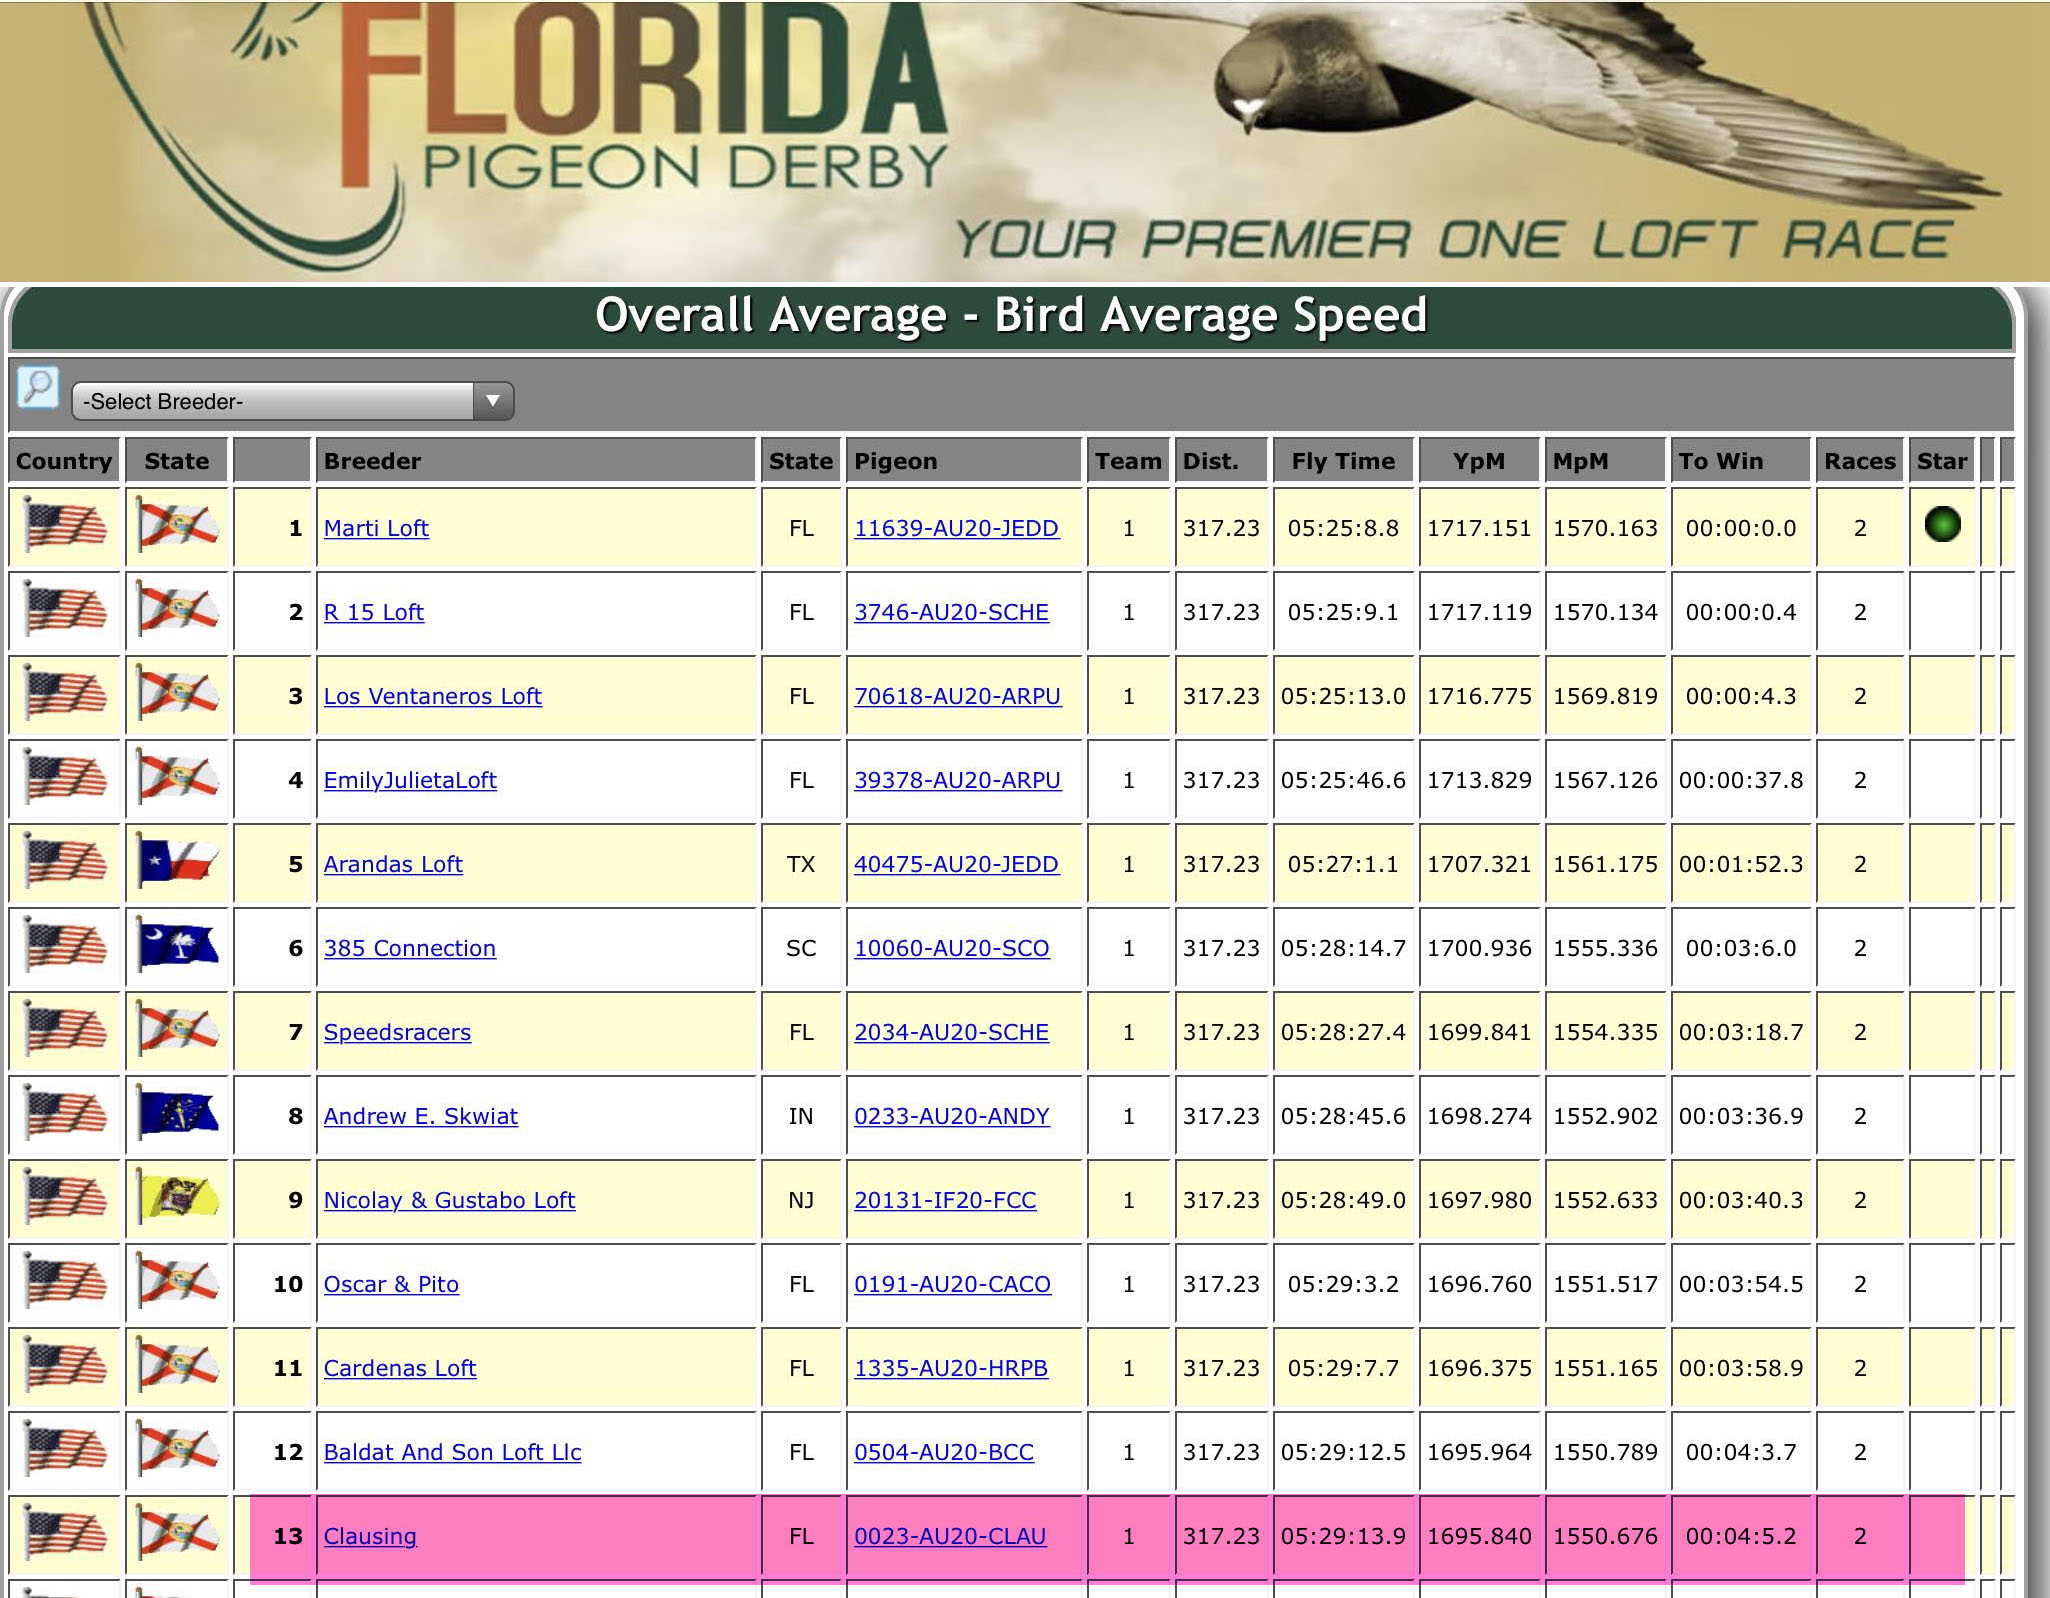The width and height of the screenshot is (2050, 1598).
Task: Open pigeon 0023-AU20-CLAU link
Action: (950, 1536)
